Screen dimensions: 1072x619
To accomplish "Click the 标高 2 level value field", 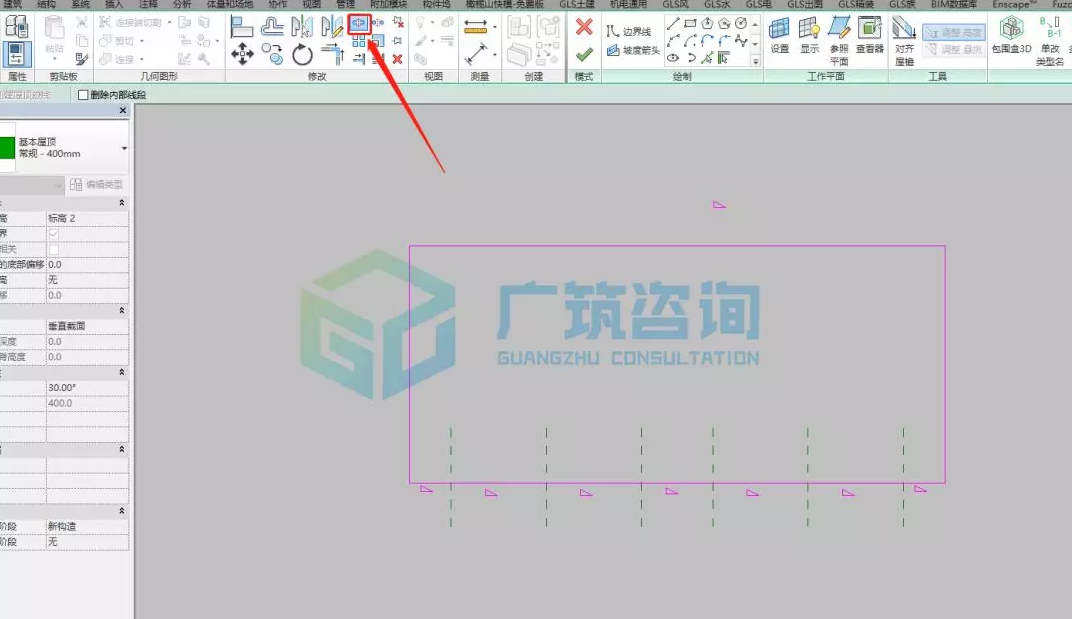I will tap(87, 218).
